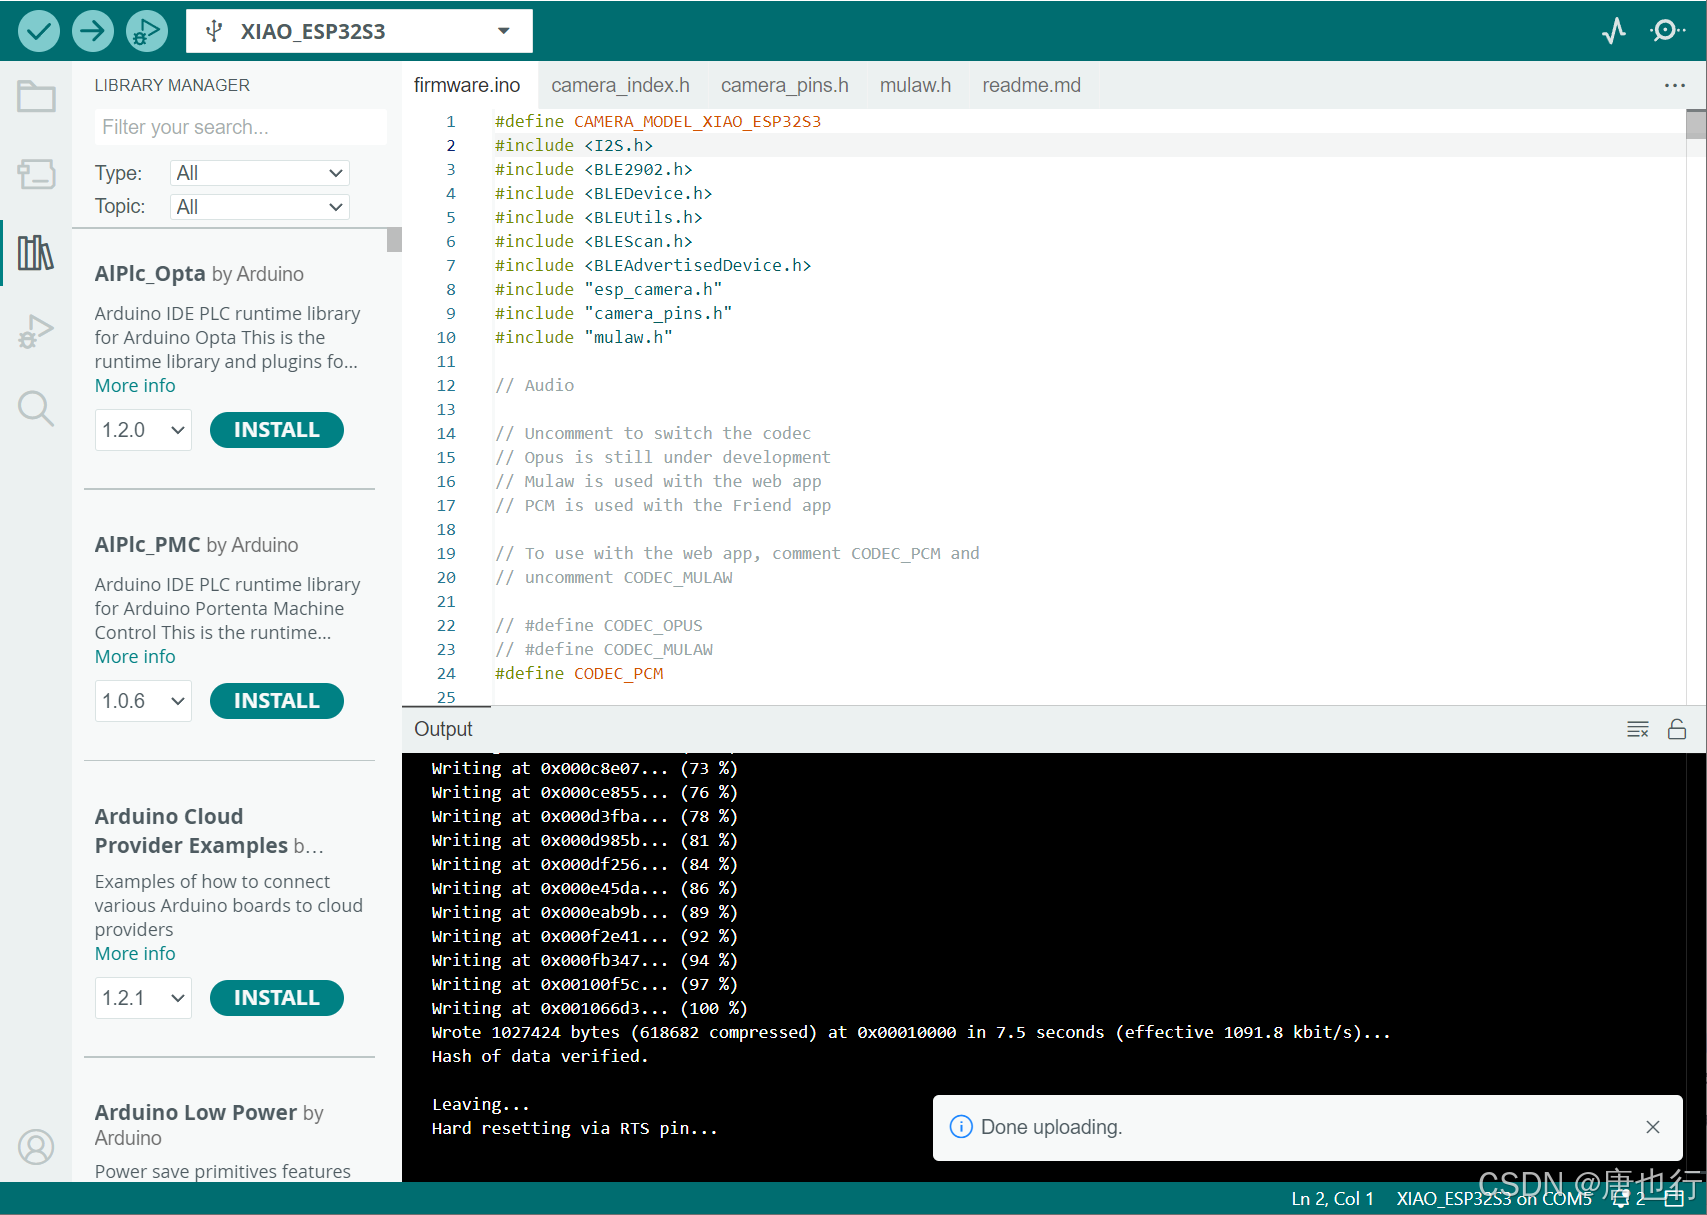The width and height of the screenshot is (1707, 1215).
Task: Click the notifications bell in status bar
Action: [1621, 1199]
